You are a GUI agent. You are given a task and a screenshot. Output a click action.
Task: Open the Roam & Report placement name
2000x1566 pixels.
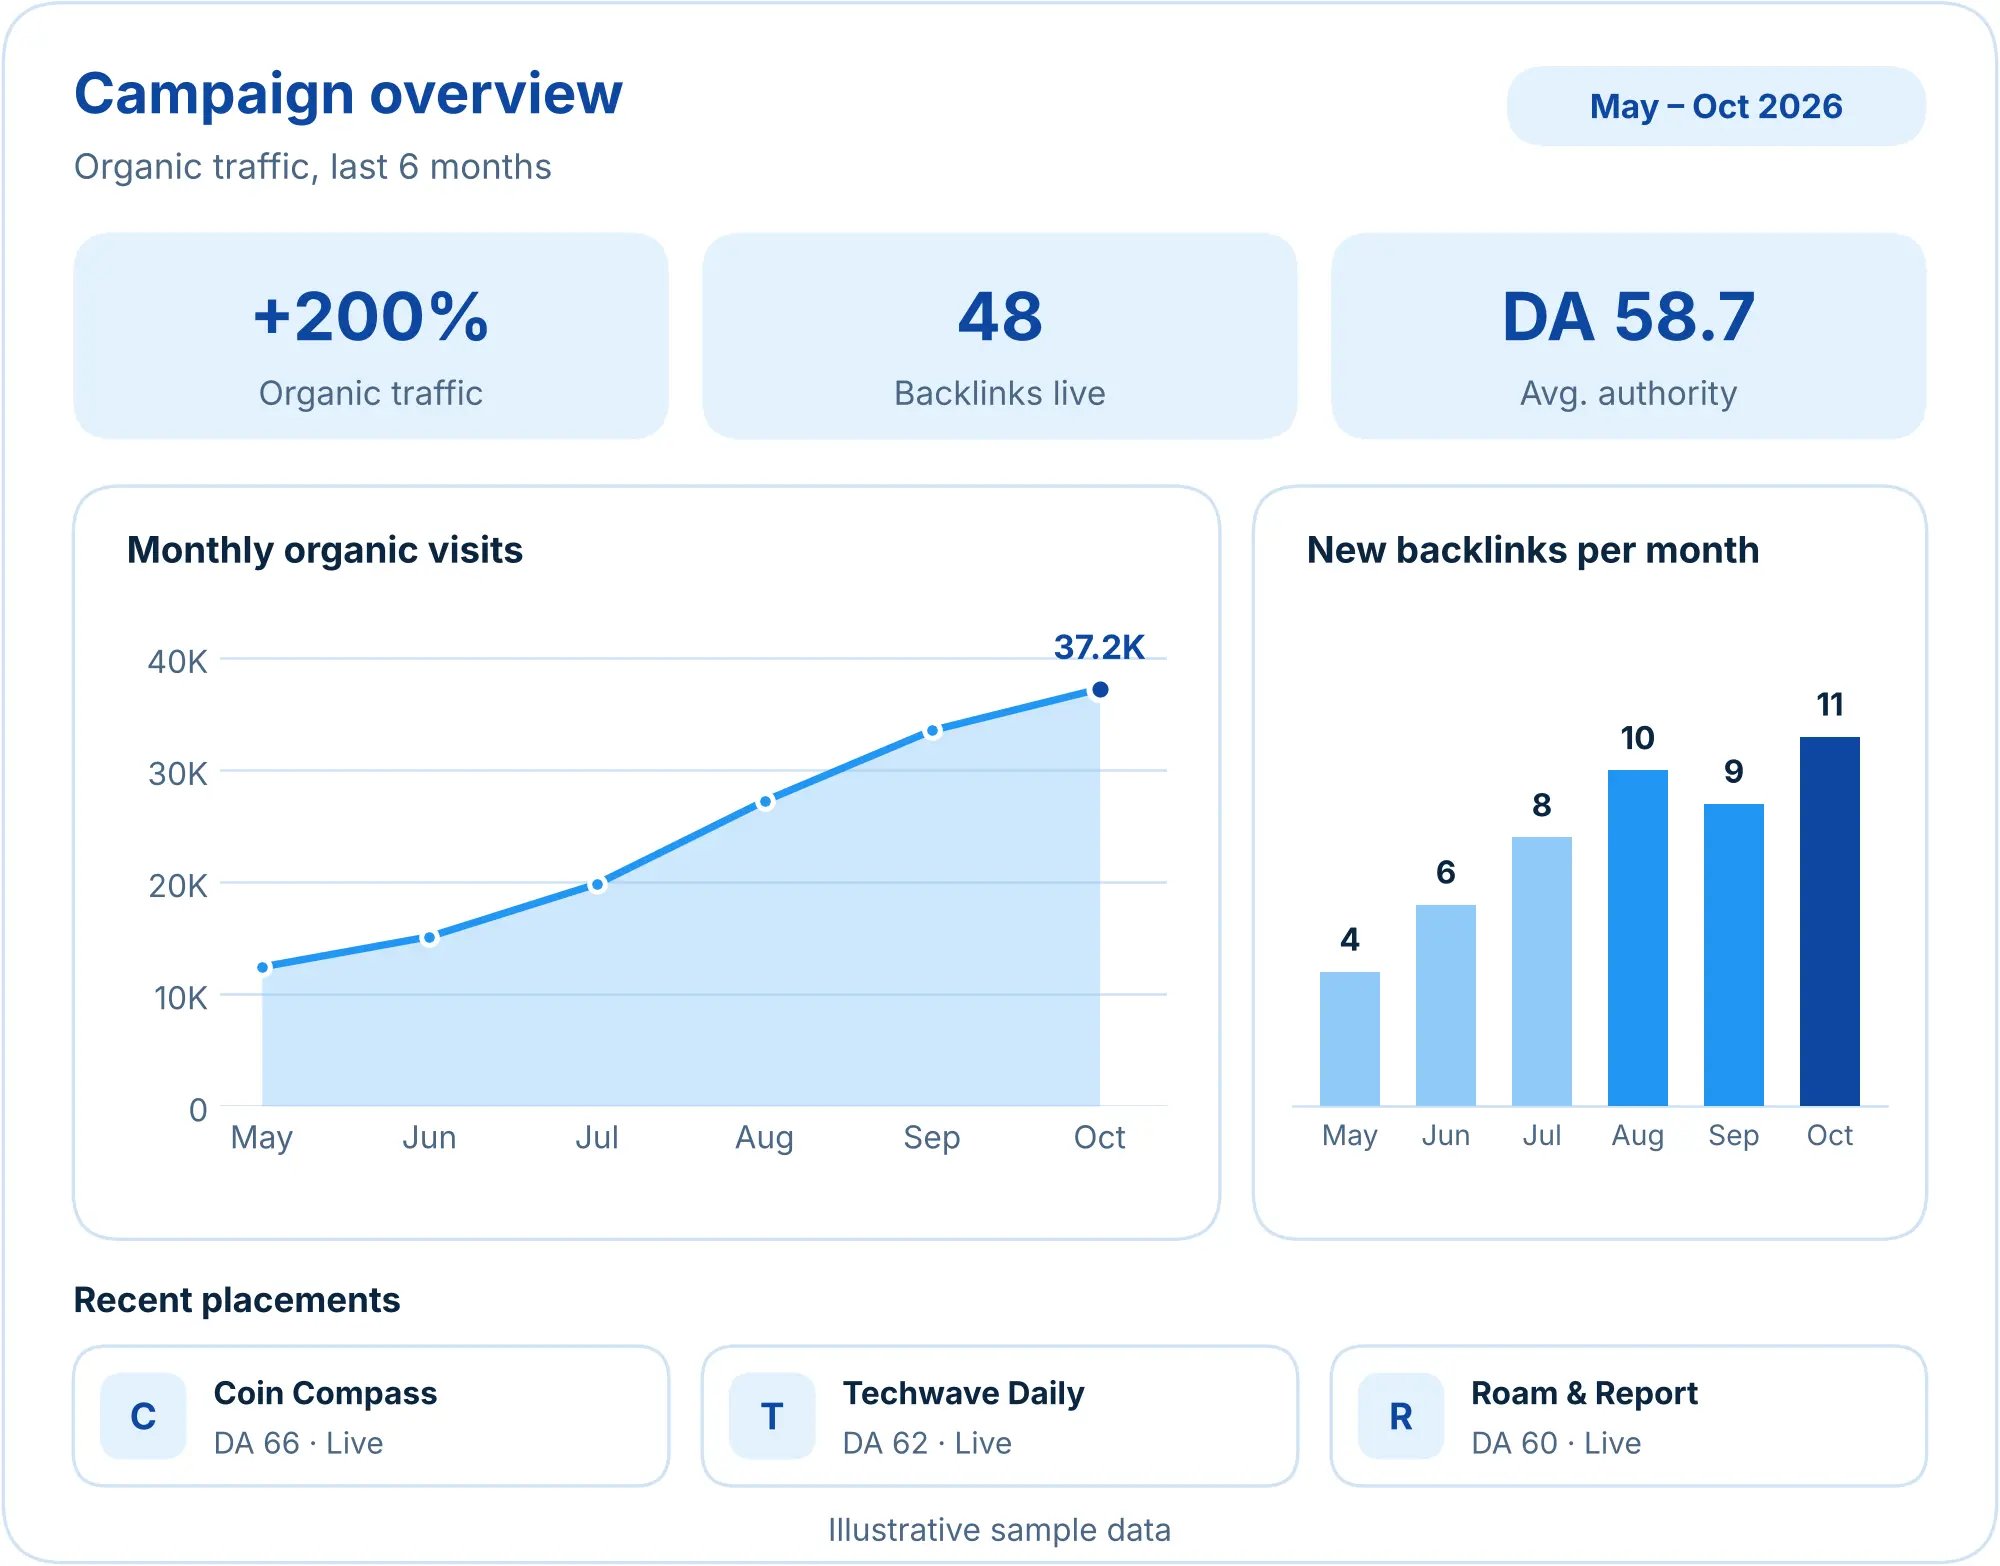tap(1584, 1393)
